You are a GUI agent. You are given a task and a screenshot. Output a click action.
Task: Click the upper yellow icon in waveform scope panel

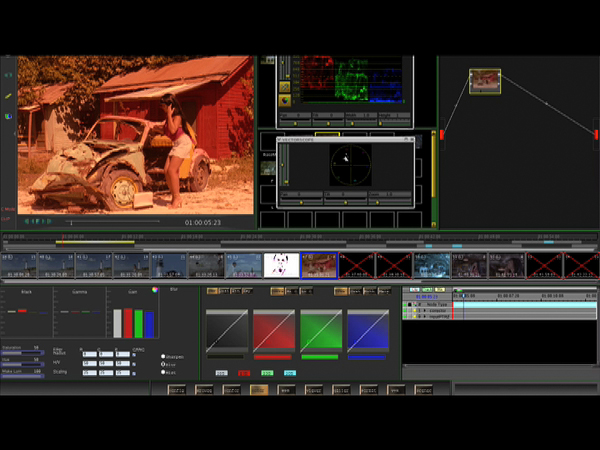pos(284,87)
